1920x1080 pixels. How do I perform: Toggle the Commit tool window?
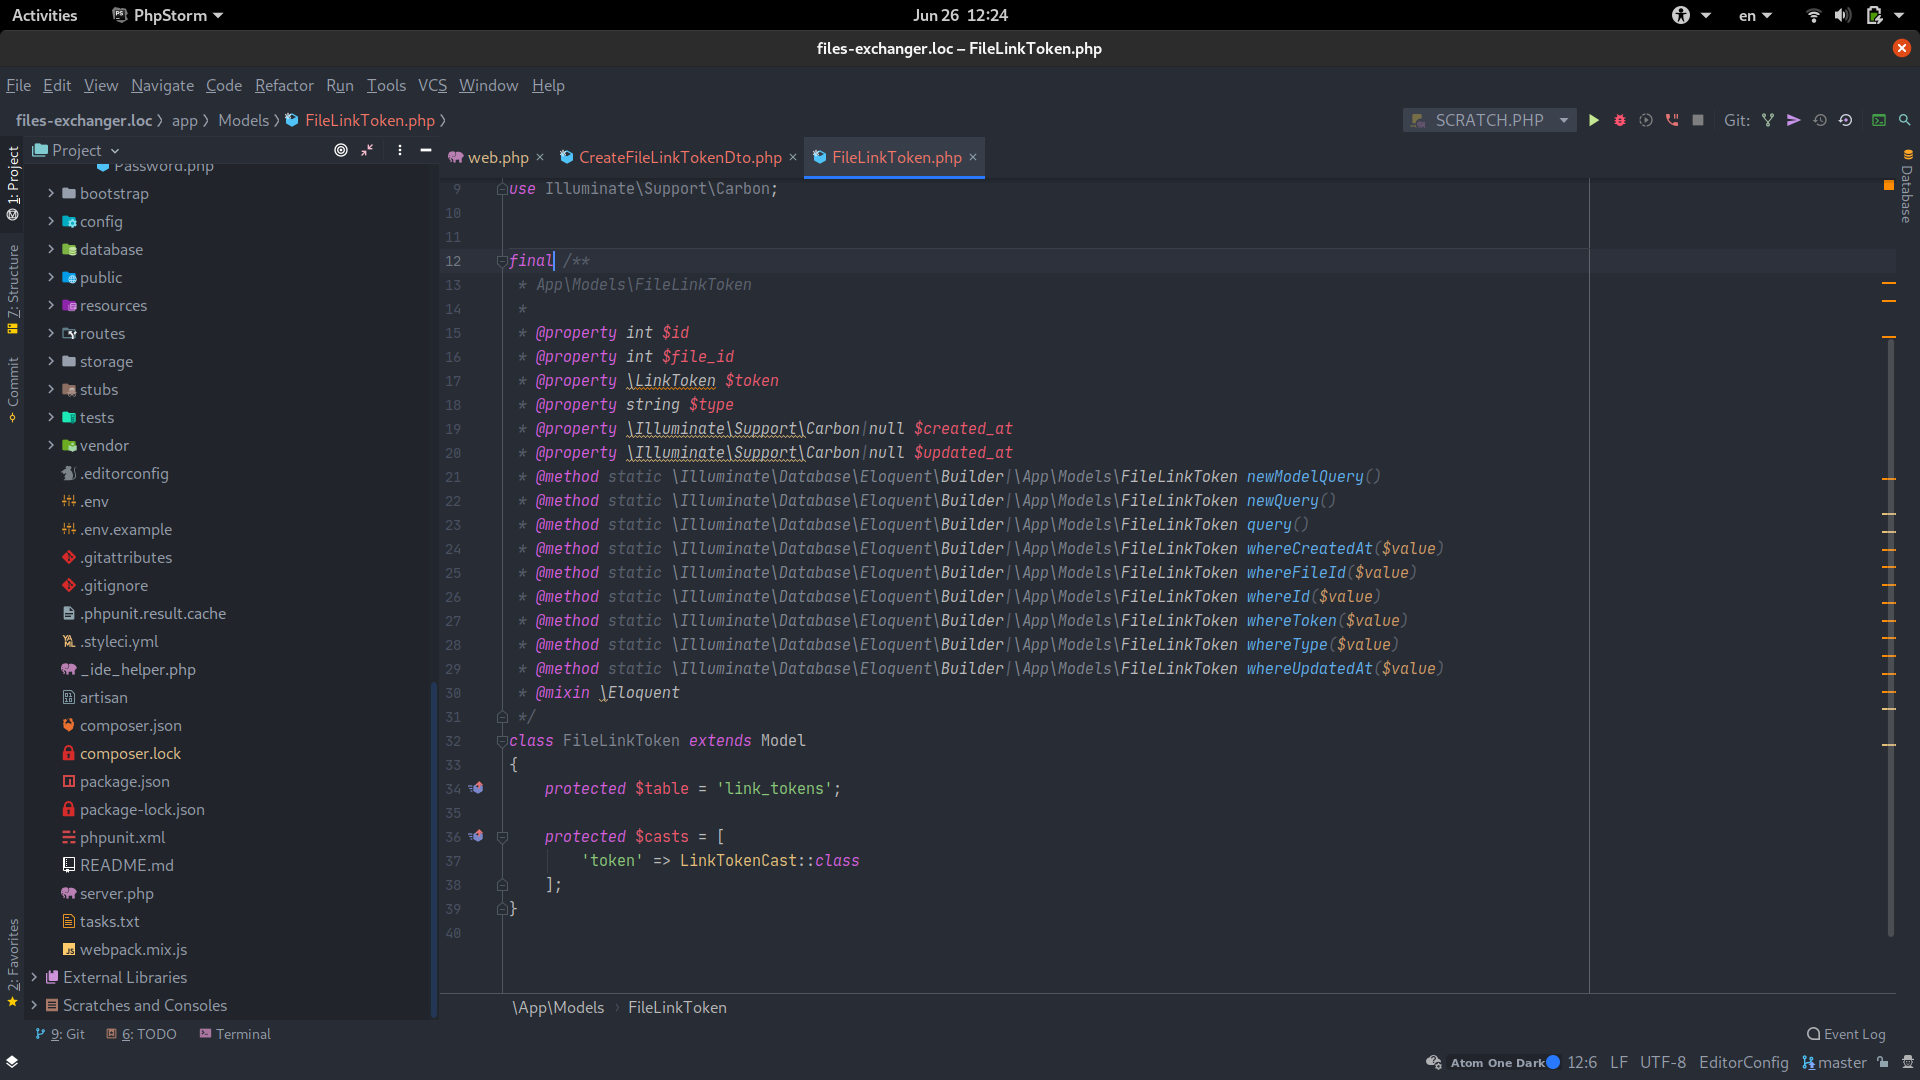coord(13,389)
